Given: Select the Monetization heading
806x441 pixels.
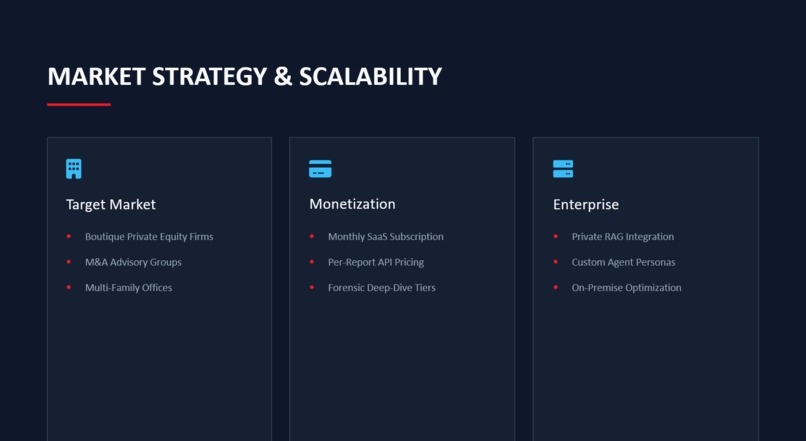Looking at the screenshot, I should (352, 204).
